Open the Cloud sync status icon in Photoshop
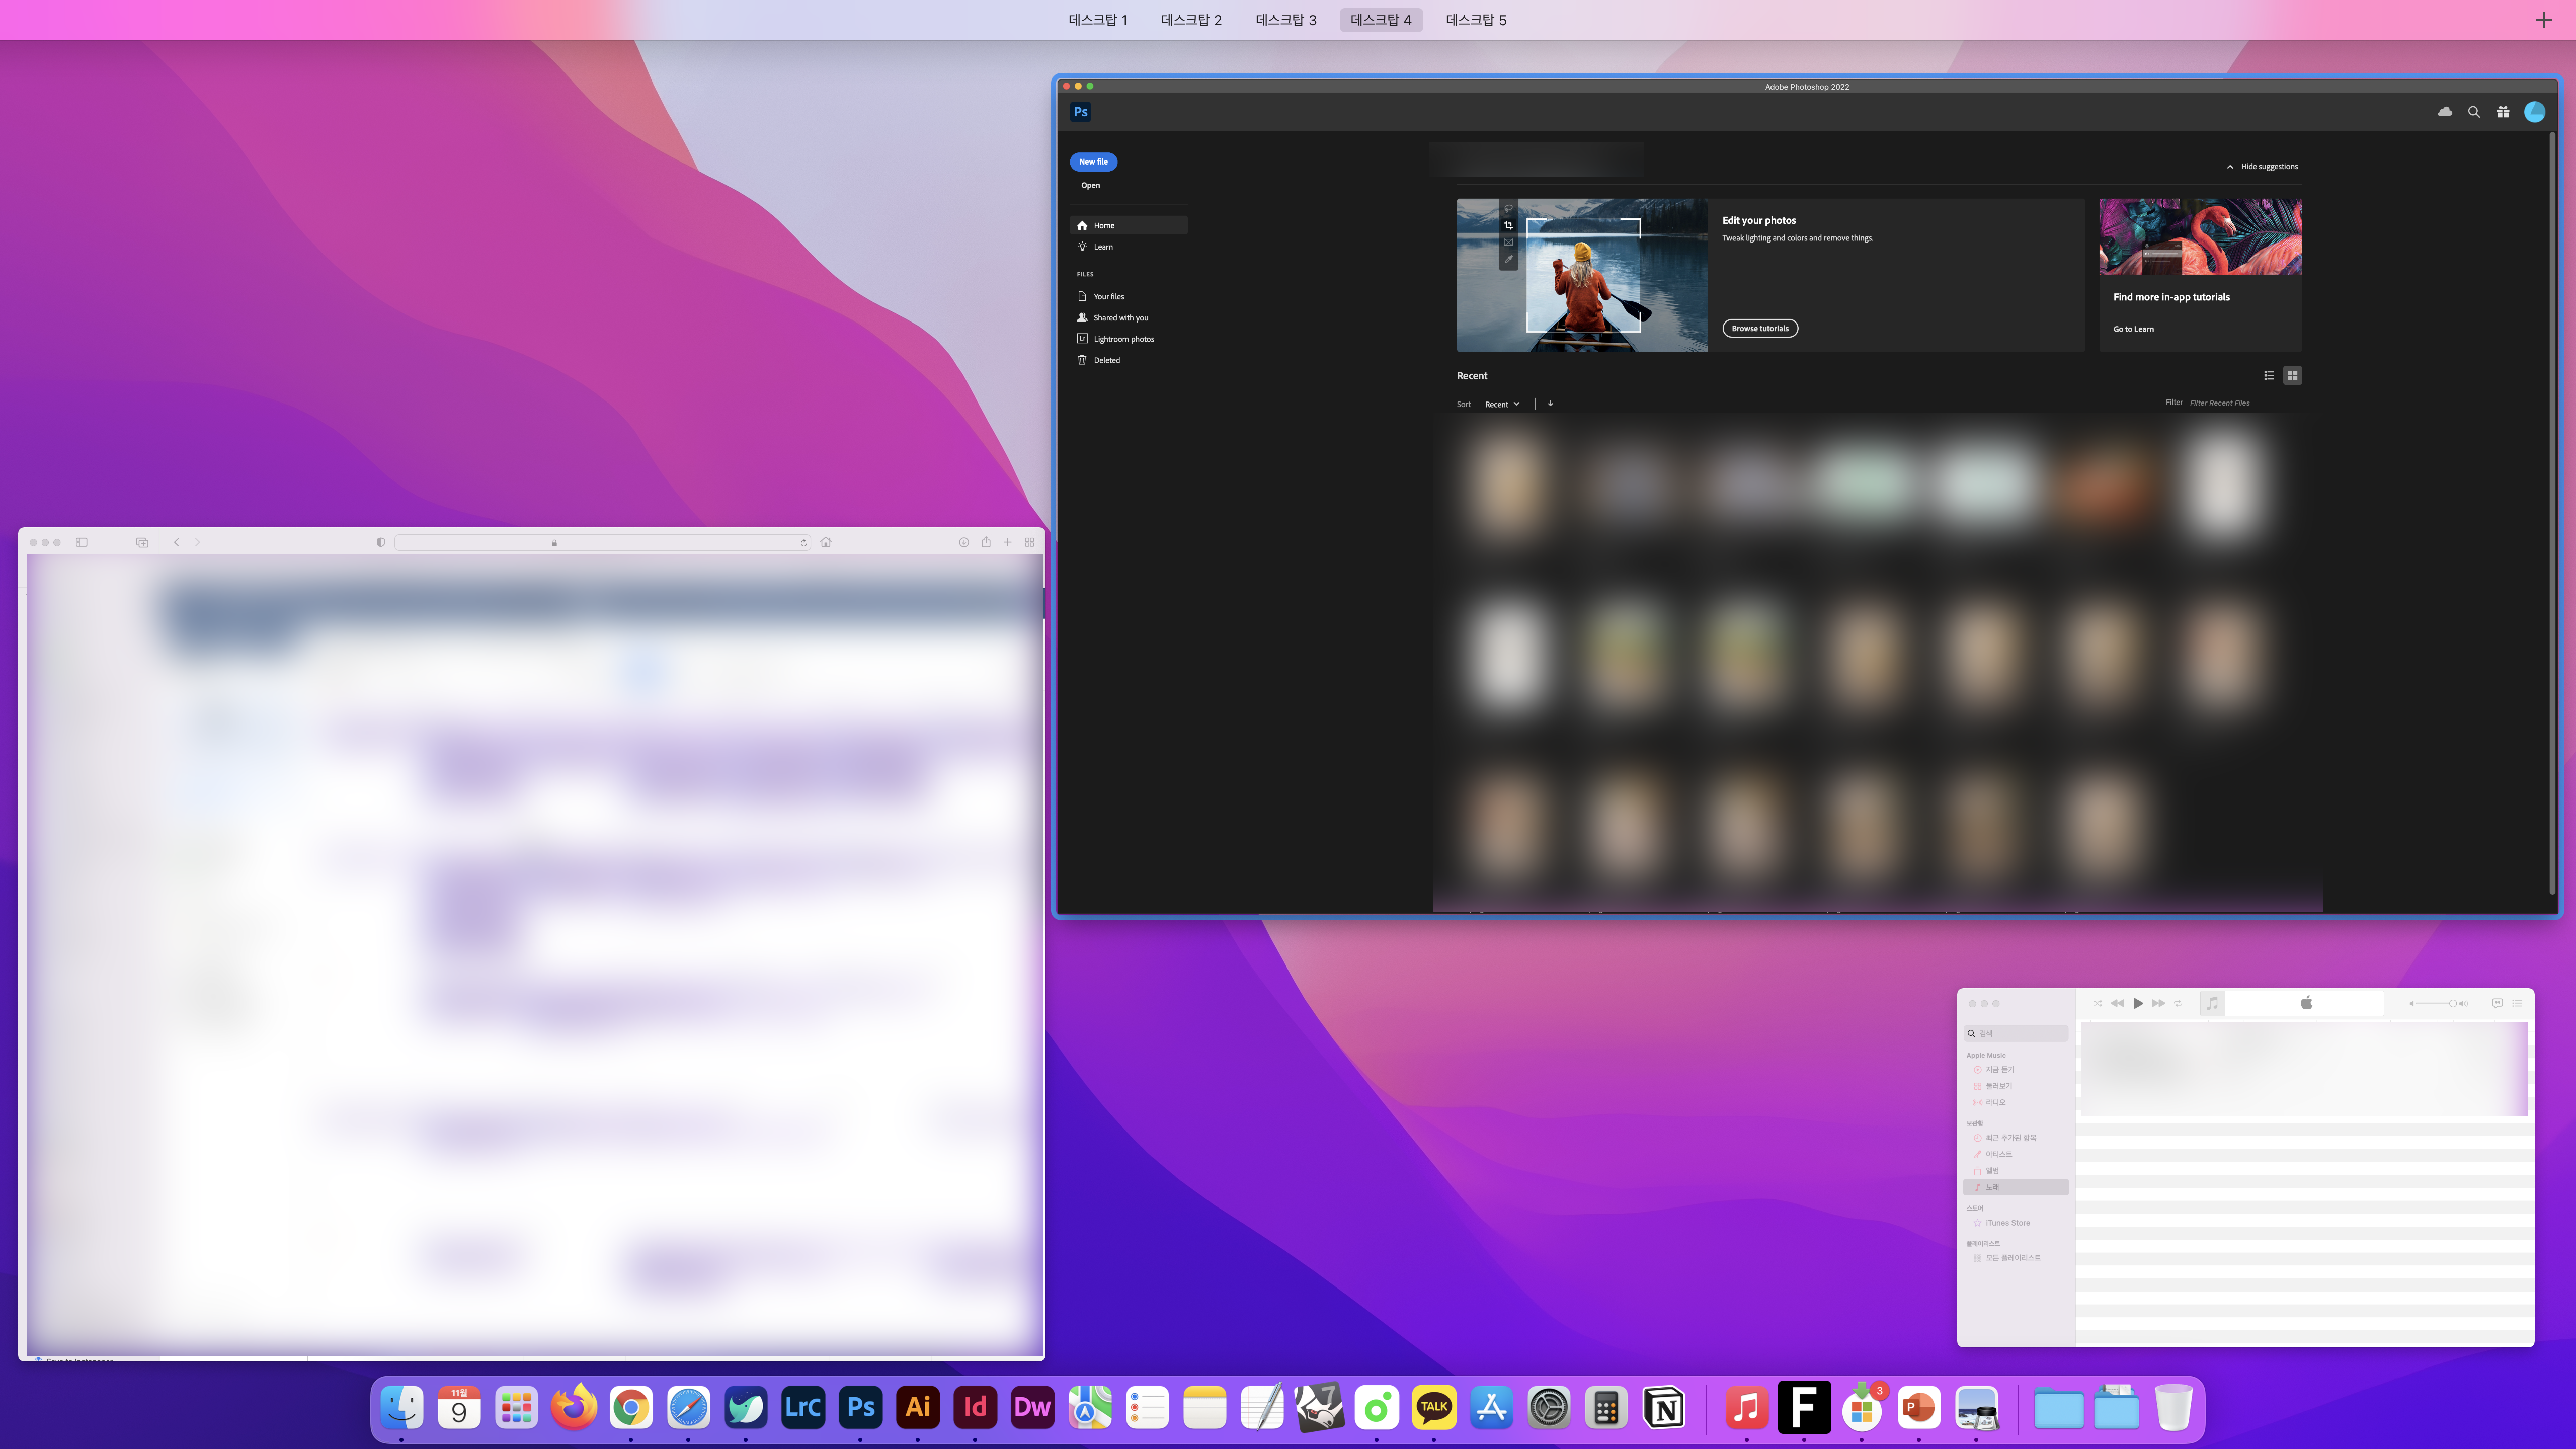Image resolution: width=2576 pixels, height=1449 pixels. coord(2445,112)
